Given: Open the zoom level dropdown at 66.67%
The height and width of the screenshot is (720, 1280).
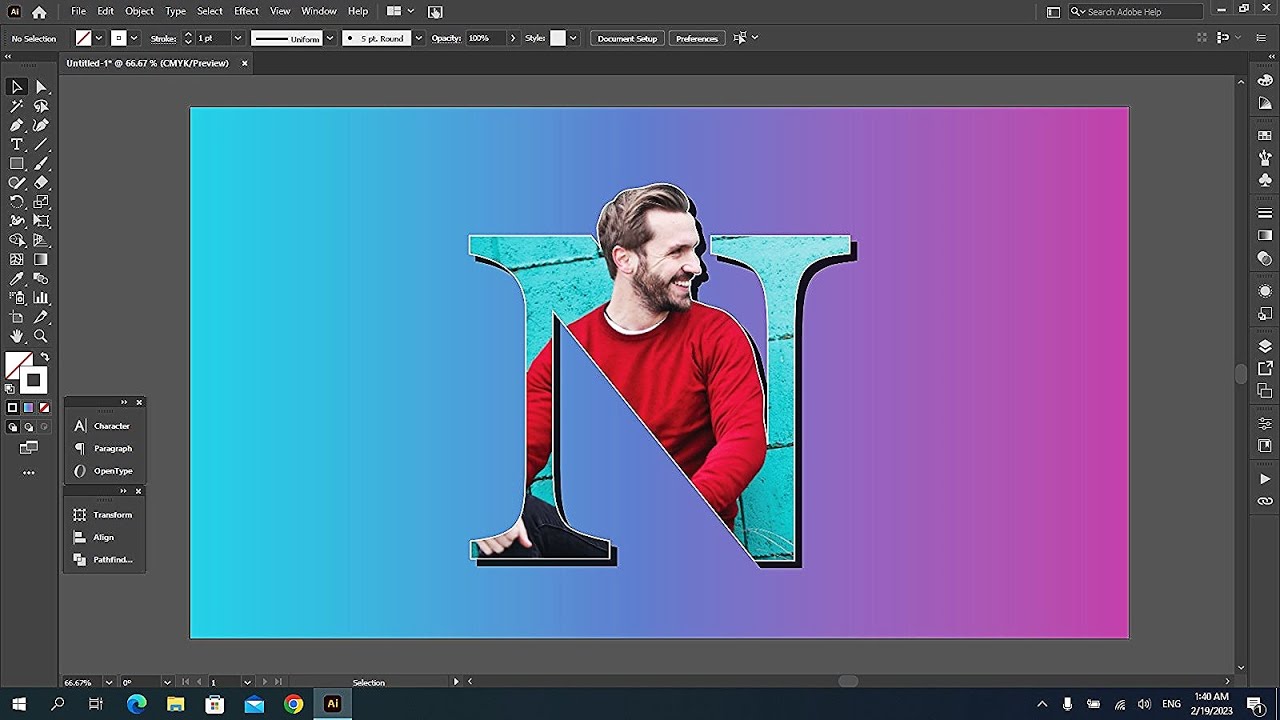Looking at the screenshot, I should pyautogui.click(x=108, y=683).
